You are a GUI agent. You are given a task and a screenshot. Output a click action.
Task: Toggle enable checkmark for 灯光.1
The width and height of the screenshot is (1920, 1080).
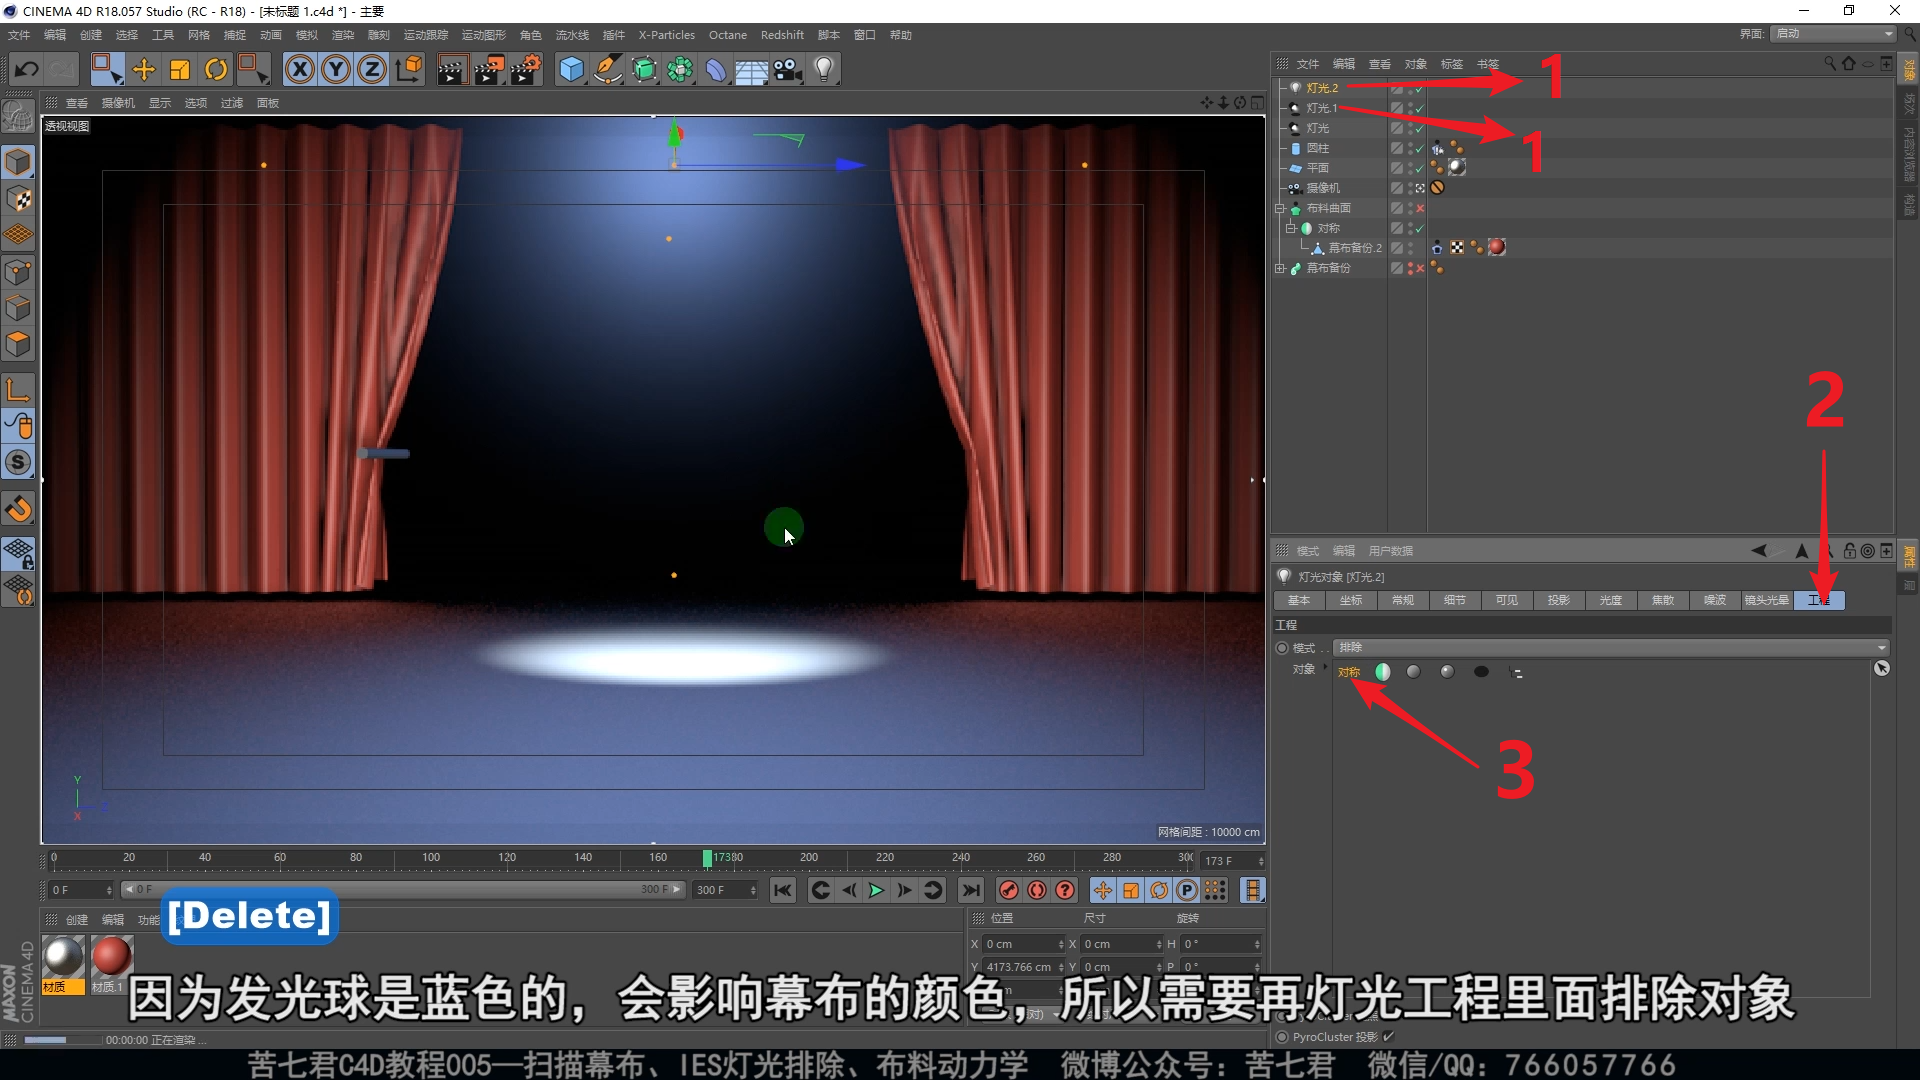tap(1419, 109)
